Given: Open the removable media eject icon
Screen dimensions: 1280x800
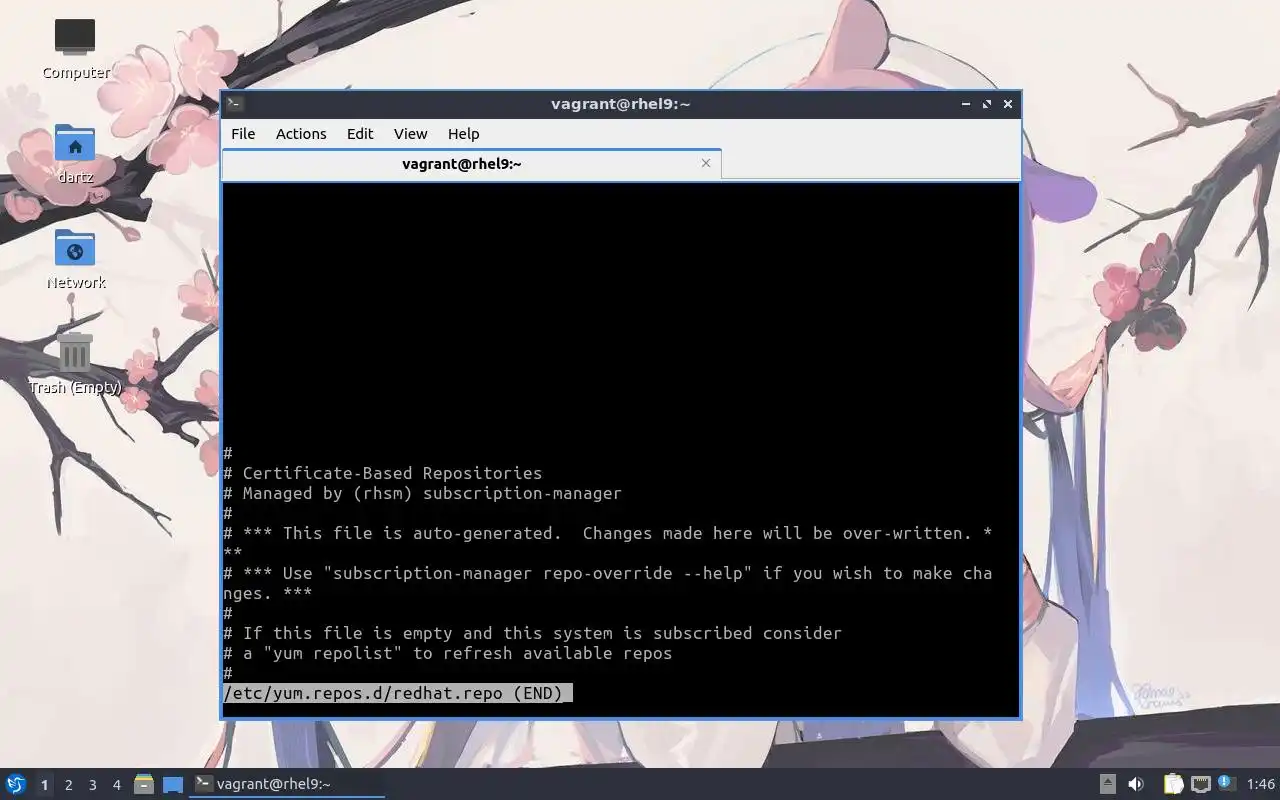Looking at the screenshot, I should pyautogui.click(x=1108, y=784).
